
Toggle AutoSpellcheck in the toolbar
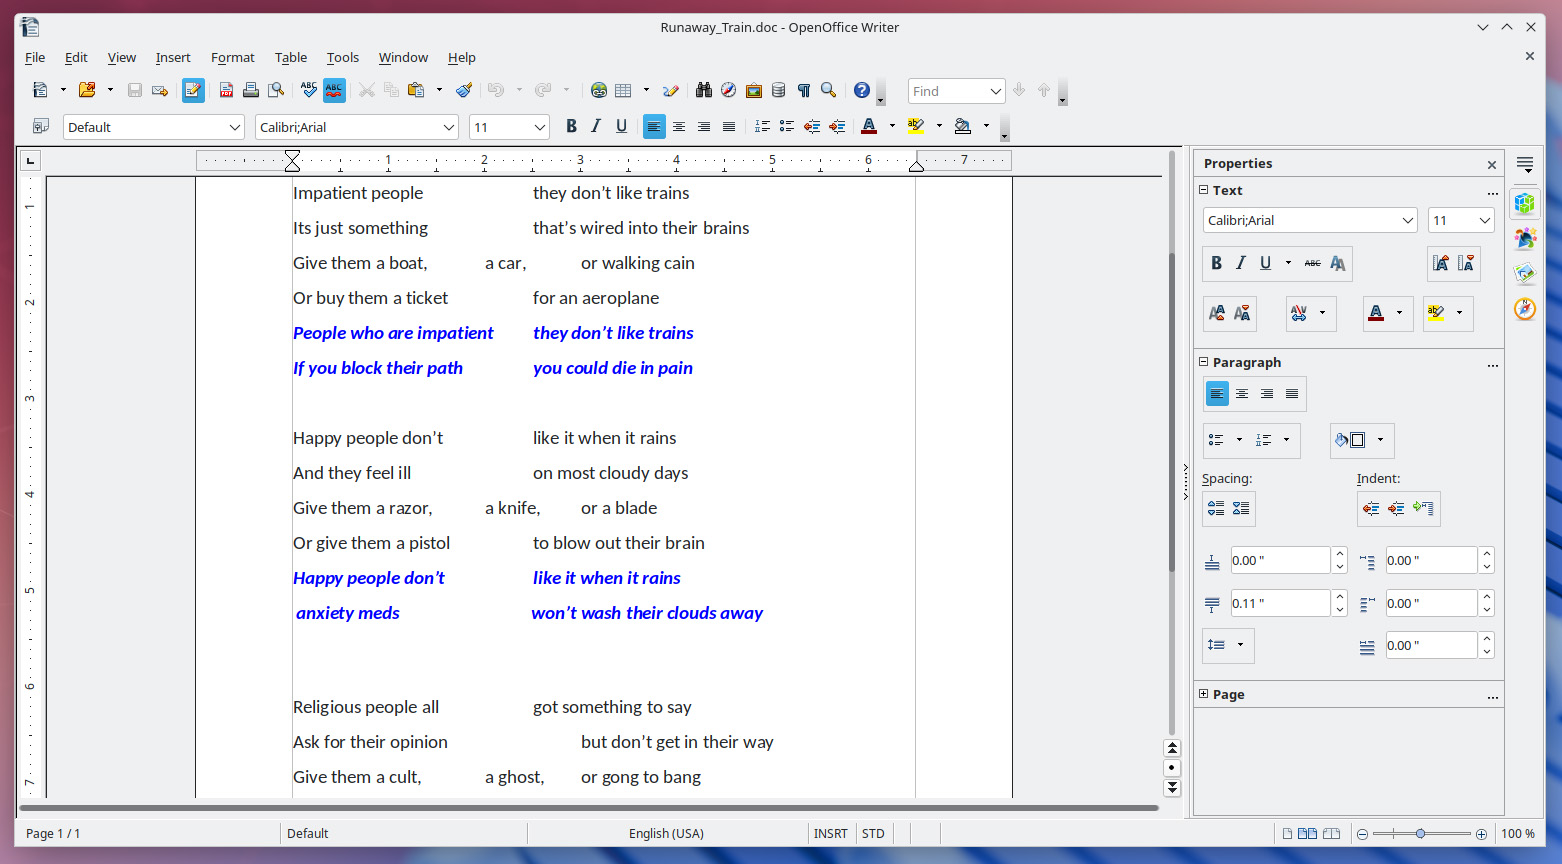[334, 91]
